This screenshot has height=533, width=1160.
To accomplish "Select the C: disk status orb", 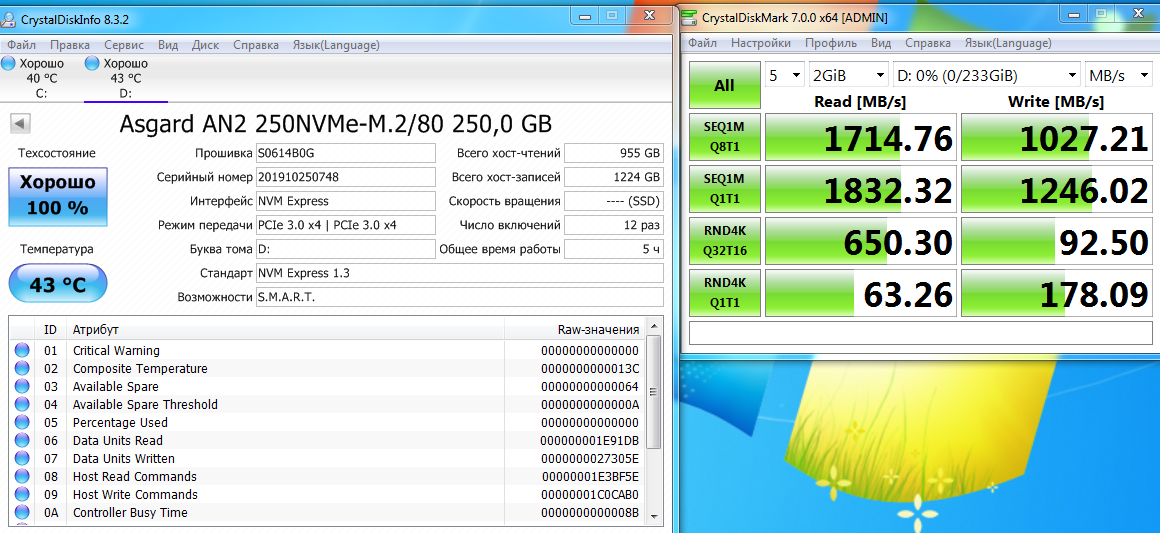I will (x=8, y=64).
